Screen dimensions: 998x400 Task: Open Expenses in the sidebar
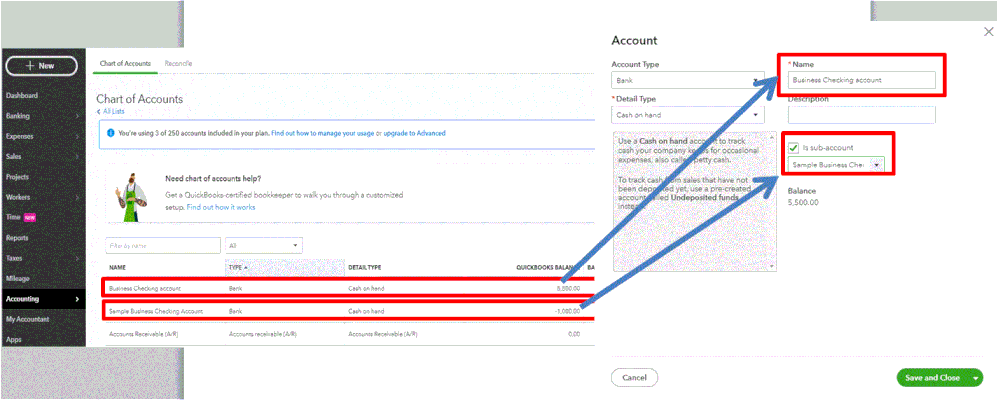click(x=20, y=136)
